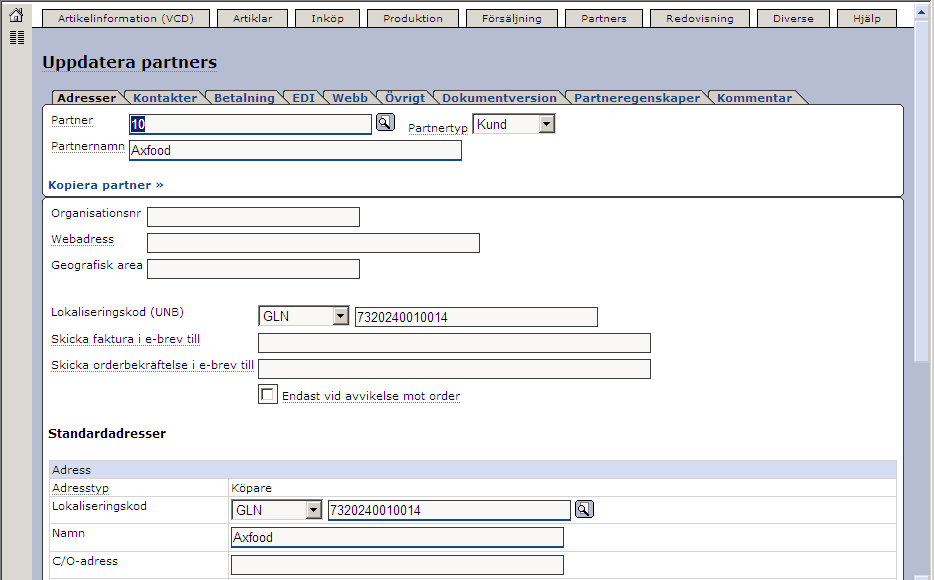Screen dimensions: 934x580
Task: Open the Partners menu
Action: [x=603, y=18]
